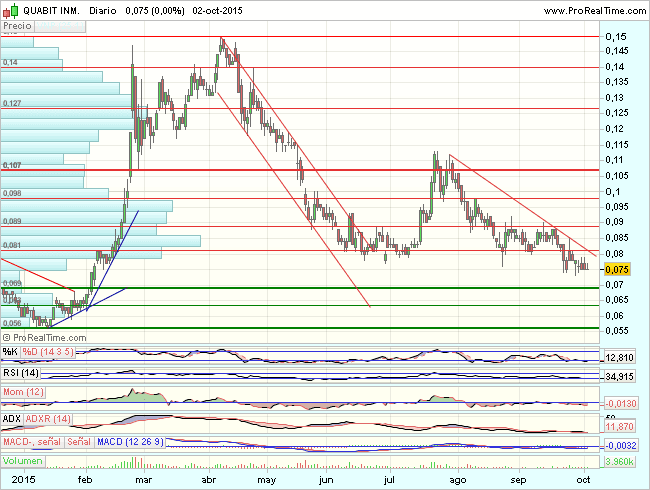Click the 0,055 price axis label
The image size is (650, 490).
(617, 331)
